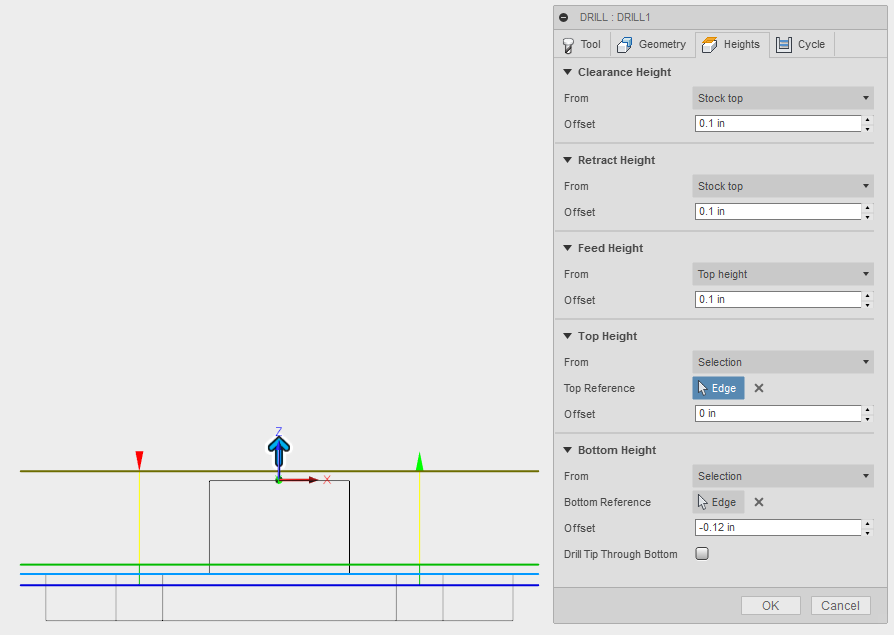The width and height of the screenshot is (894, 635).
Task: Click the highlighted Edge picker for Top Reference
Action: [718, 388]
